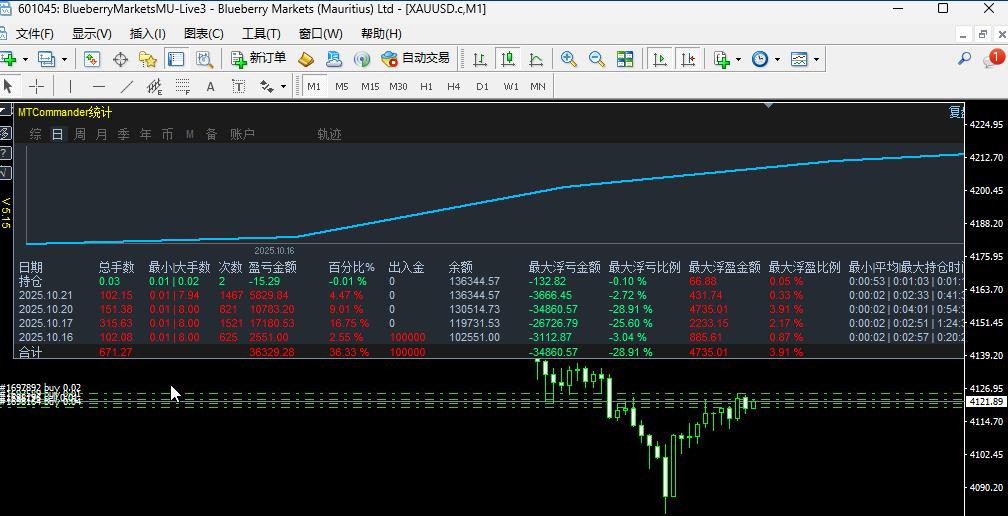Switch MTCommander stats to 周 tab

80,134
